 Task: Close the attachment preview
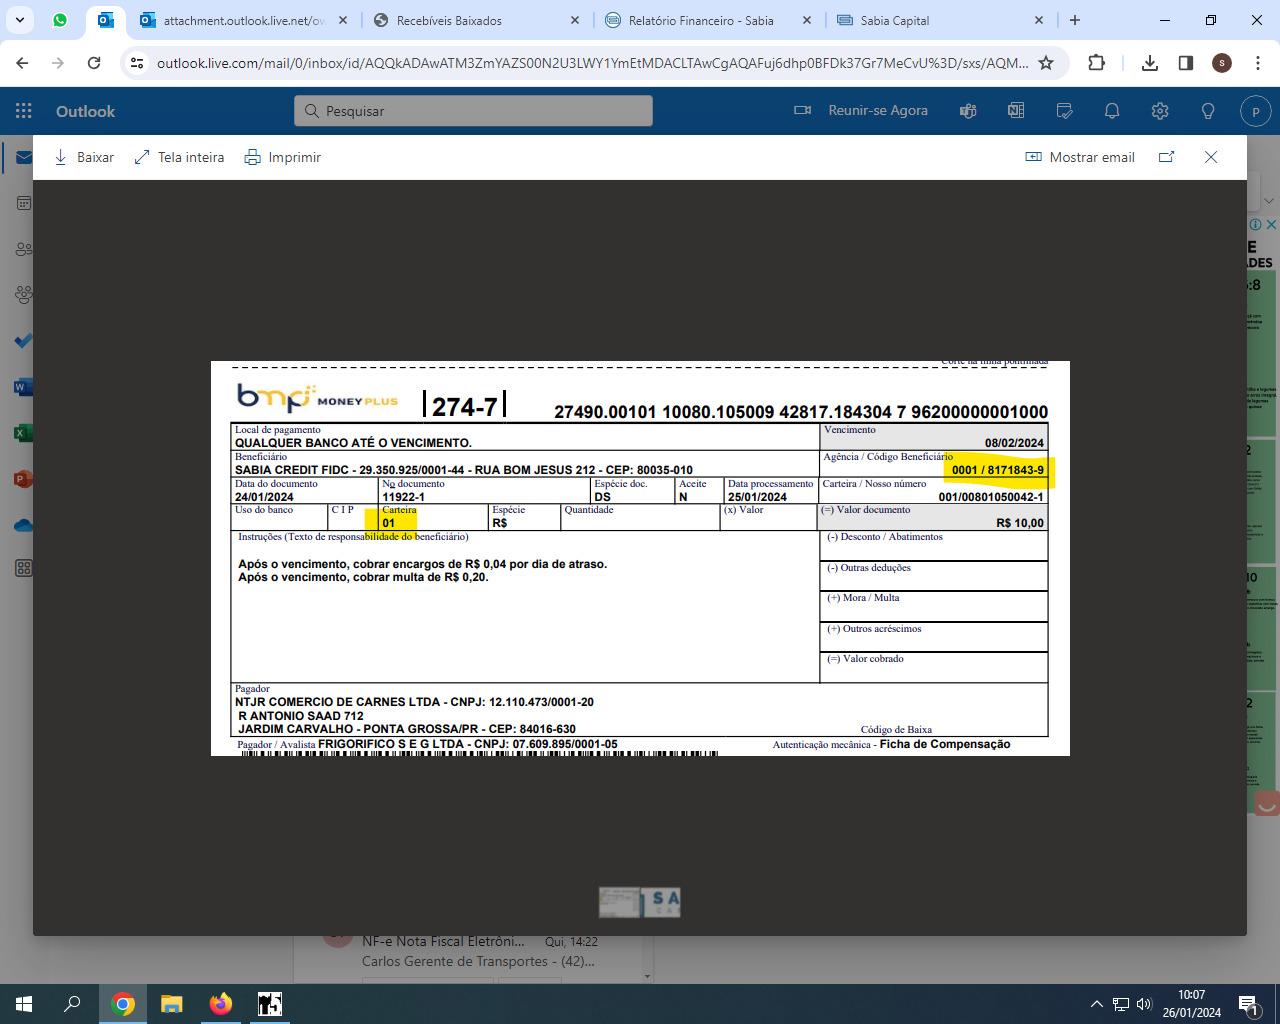(x=1211, y=157)
